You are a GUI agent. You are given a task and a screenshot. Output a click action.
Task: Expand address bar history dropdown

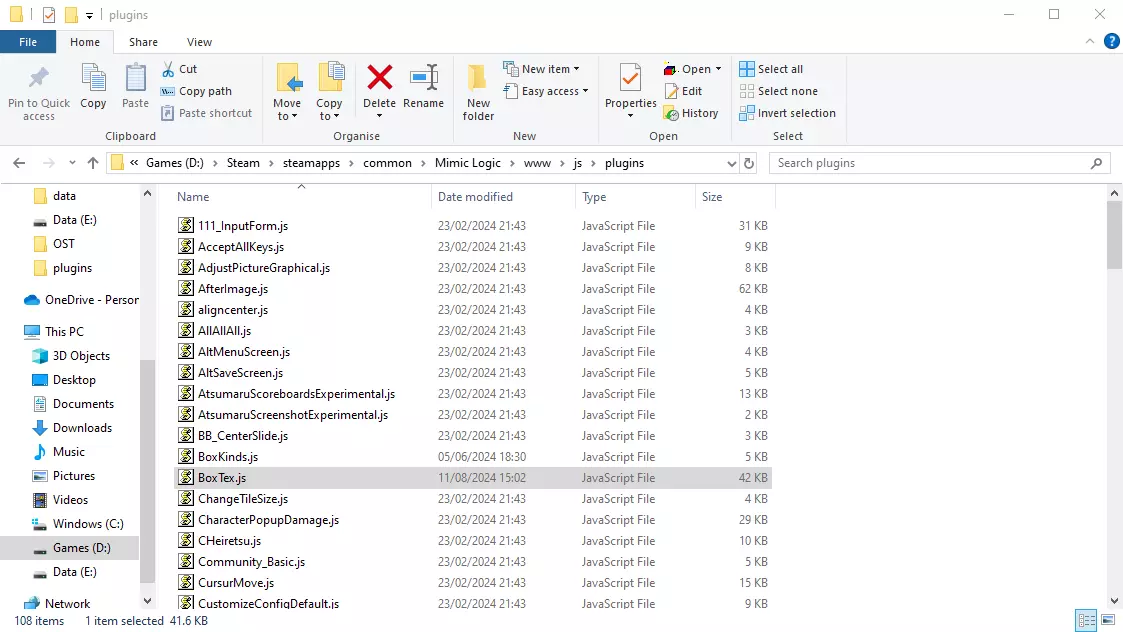(731, 163)
